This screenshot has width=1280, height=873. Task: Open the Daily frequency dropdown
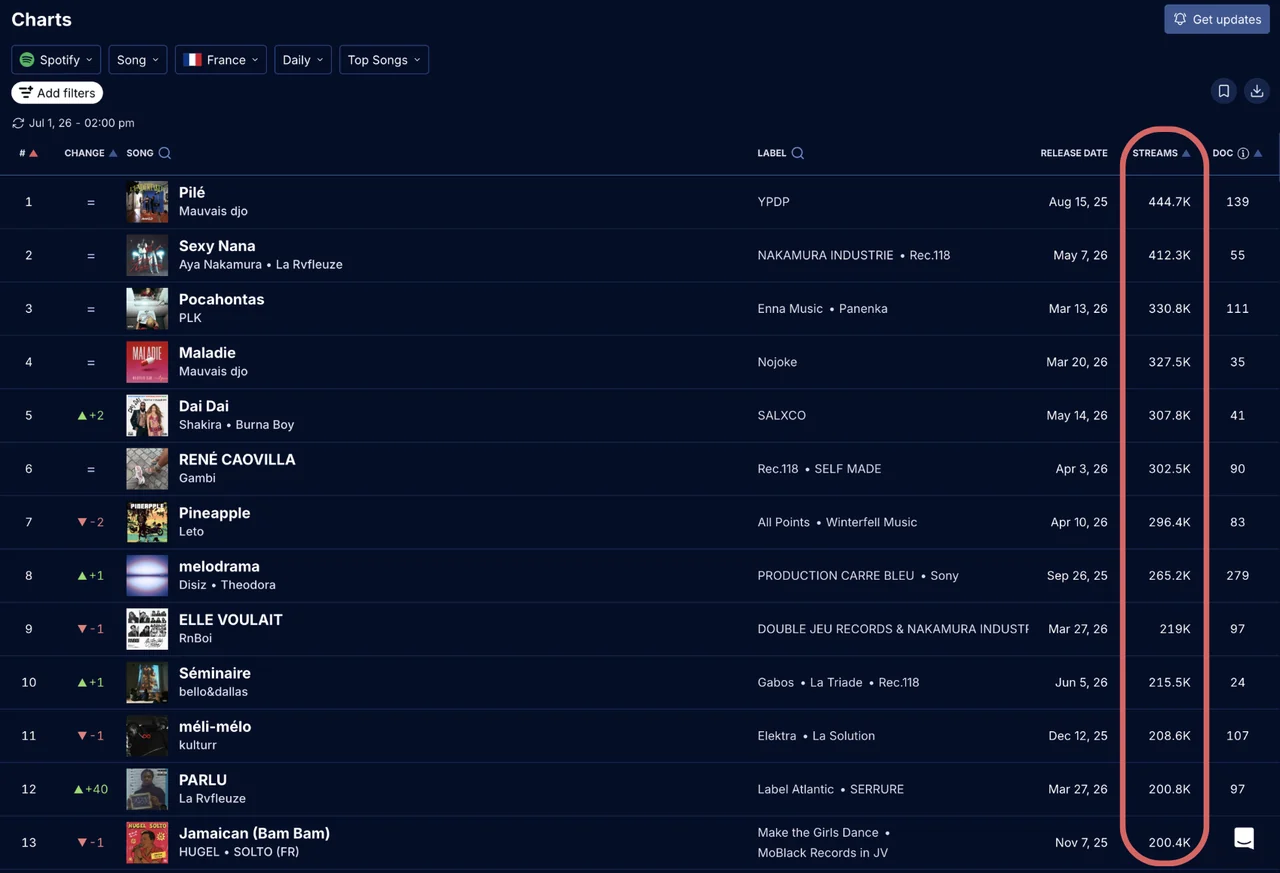point(303,60)
